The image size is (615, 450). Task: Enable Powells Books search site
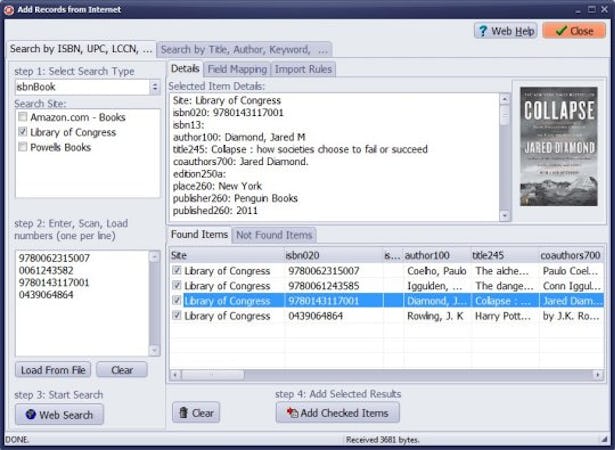[23, 147]
